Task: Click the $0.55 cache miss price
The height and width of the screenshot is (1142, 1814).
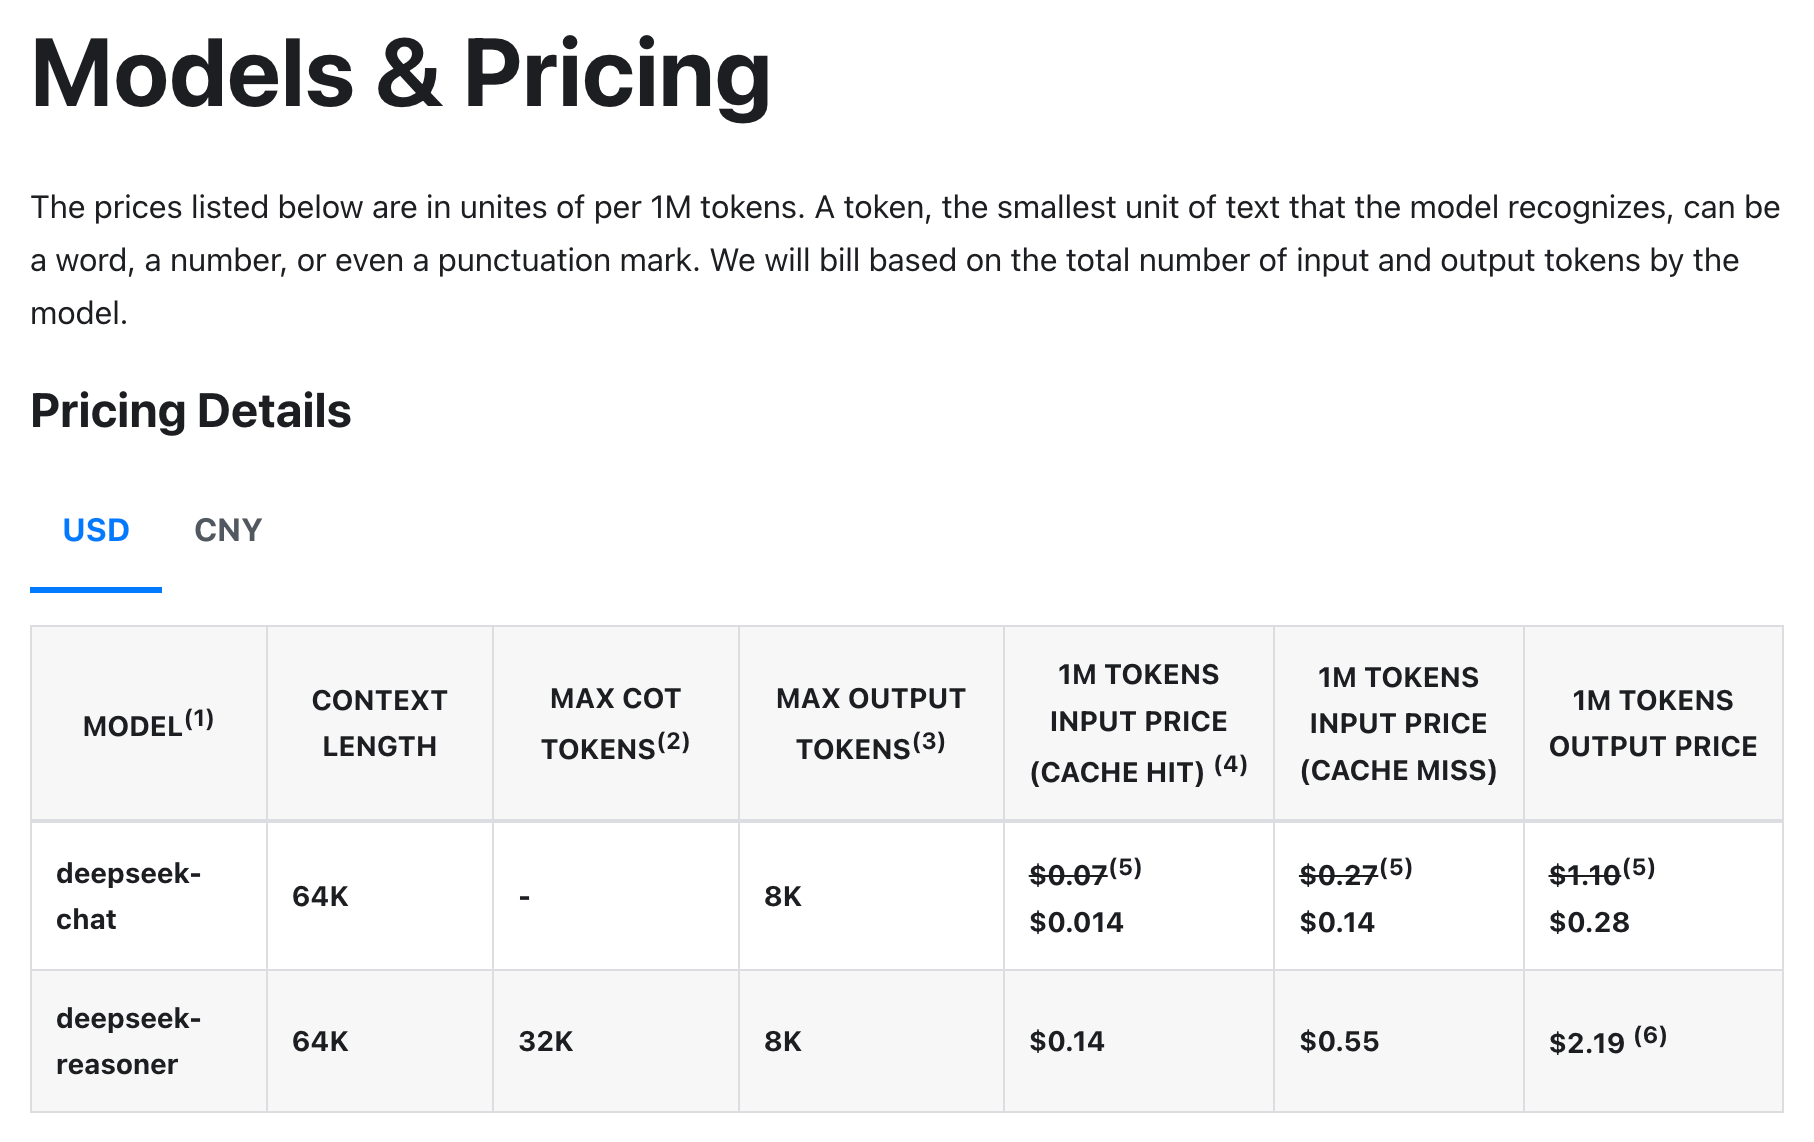Action: (1339, 1042)
